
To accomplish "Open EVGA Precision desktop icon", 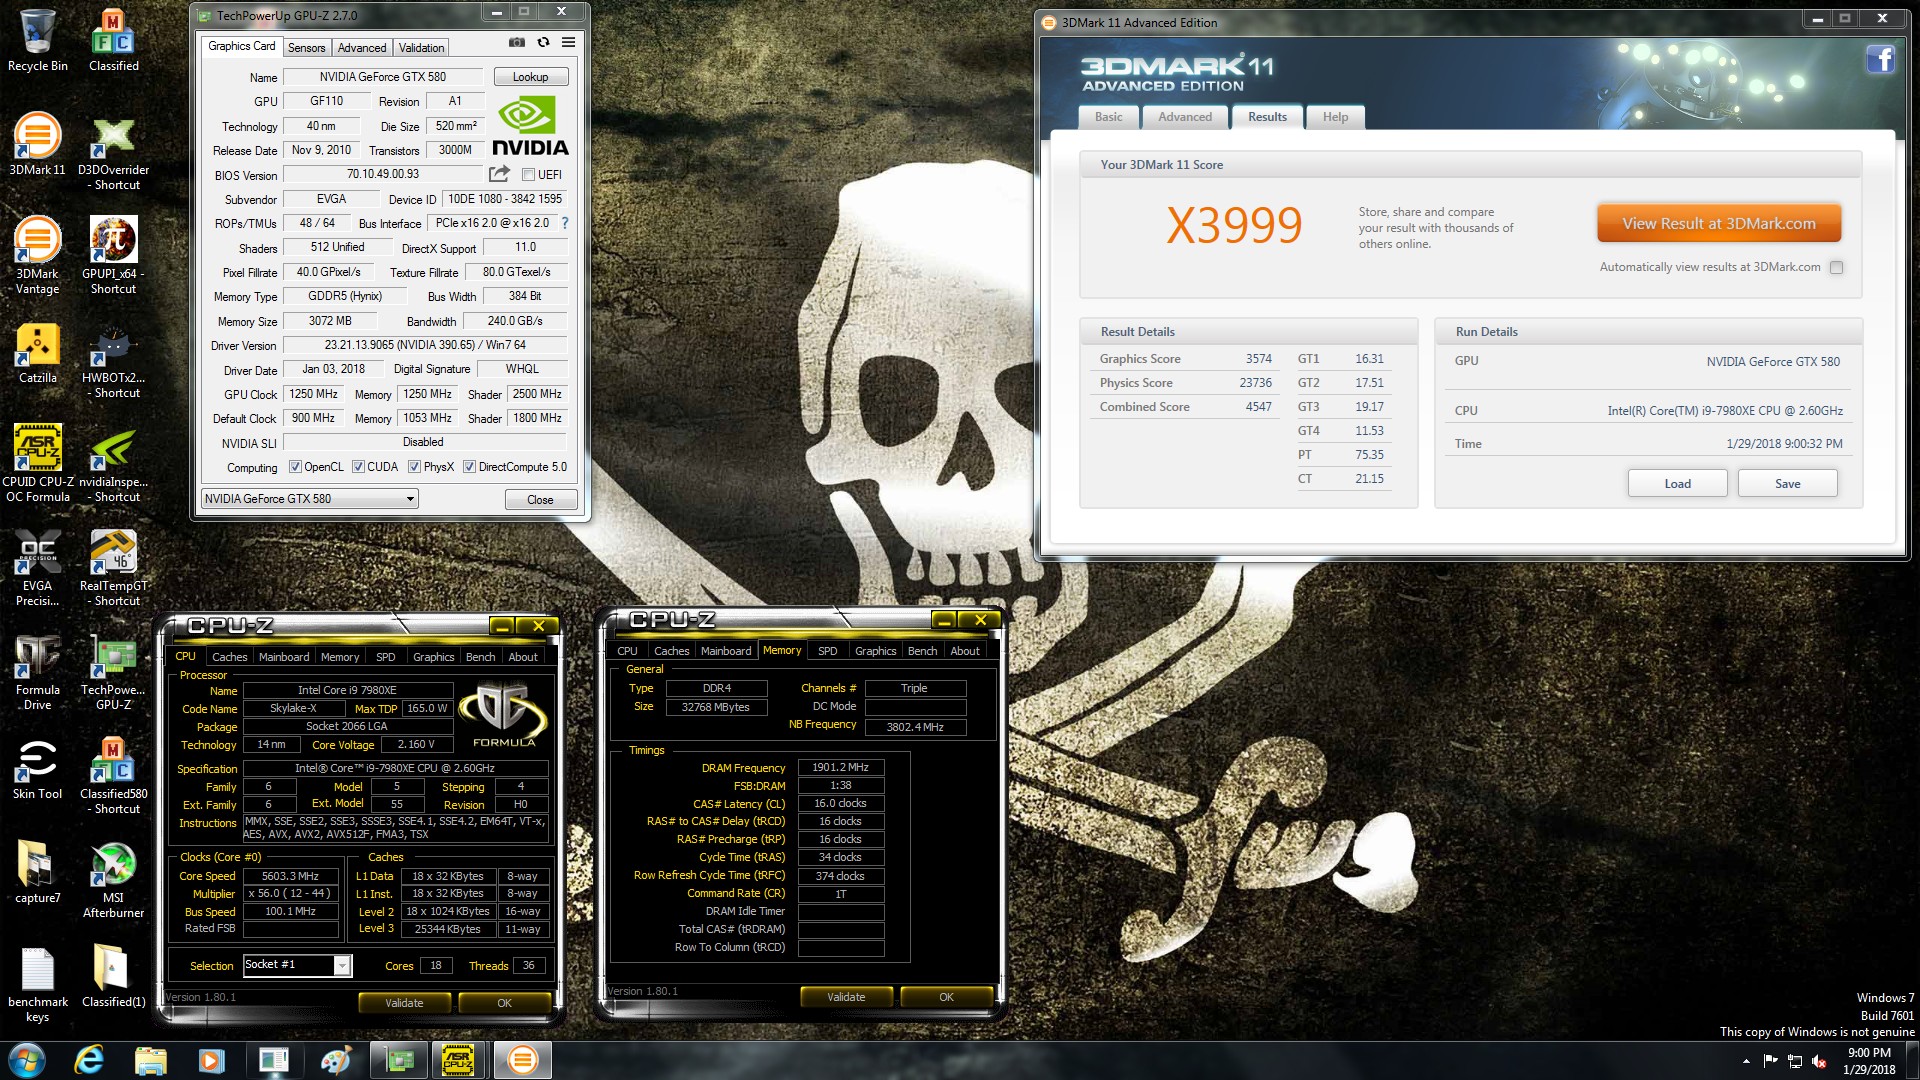I will tap(38, 568).
